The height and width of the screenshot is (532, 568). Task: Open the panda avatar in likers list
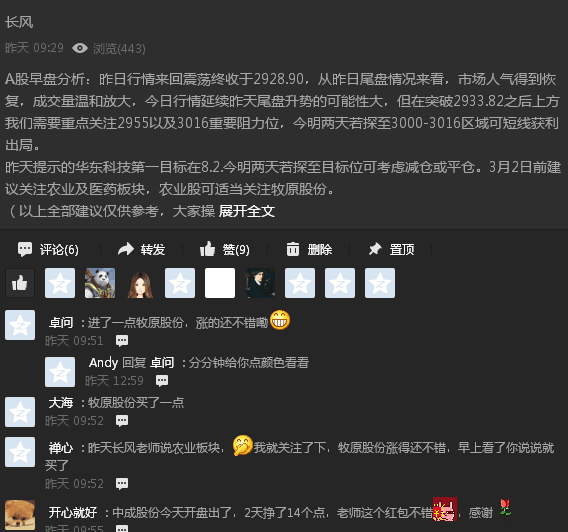tap(100, 283)
